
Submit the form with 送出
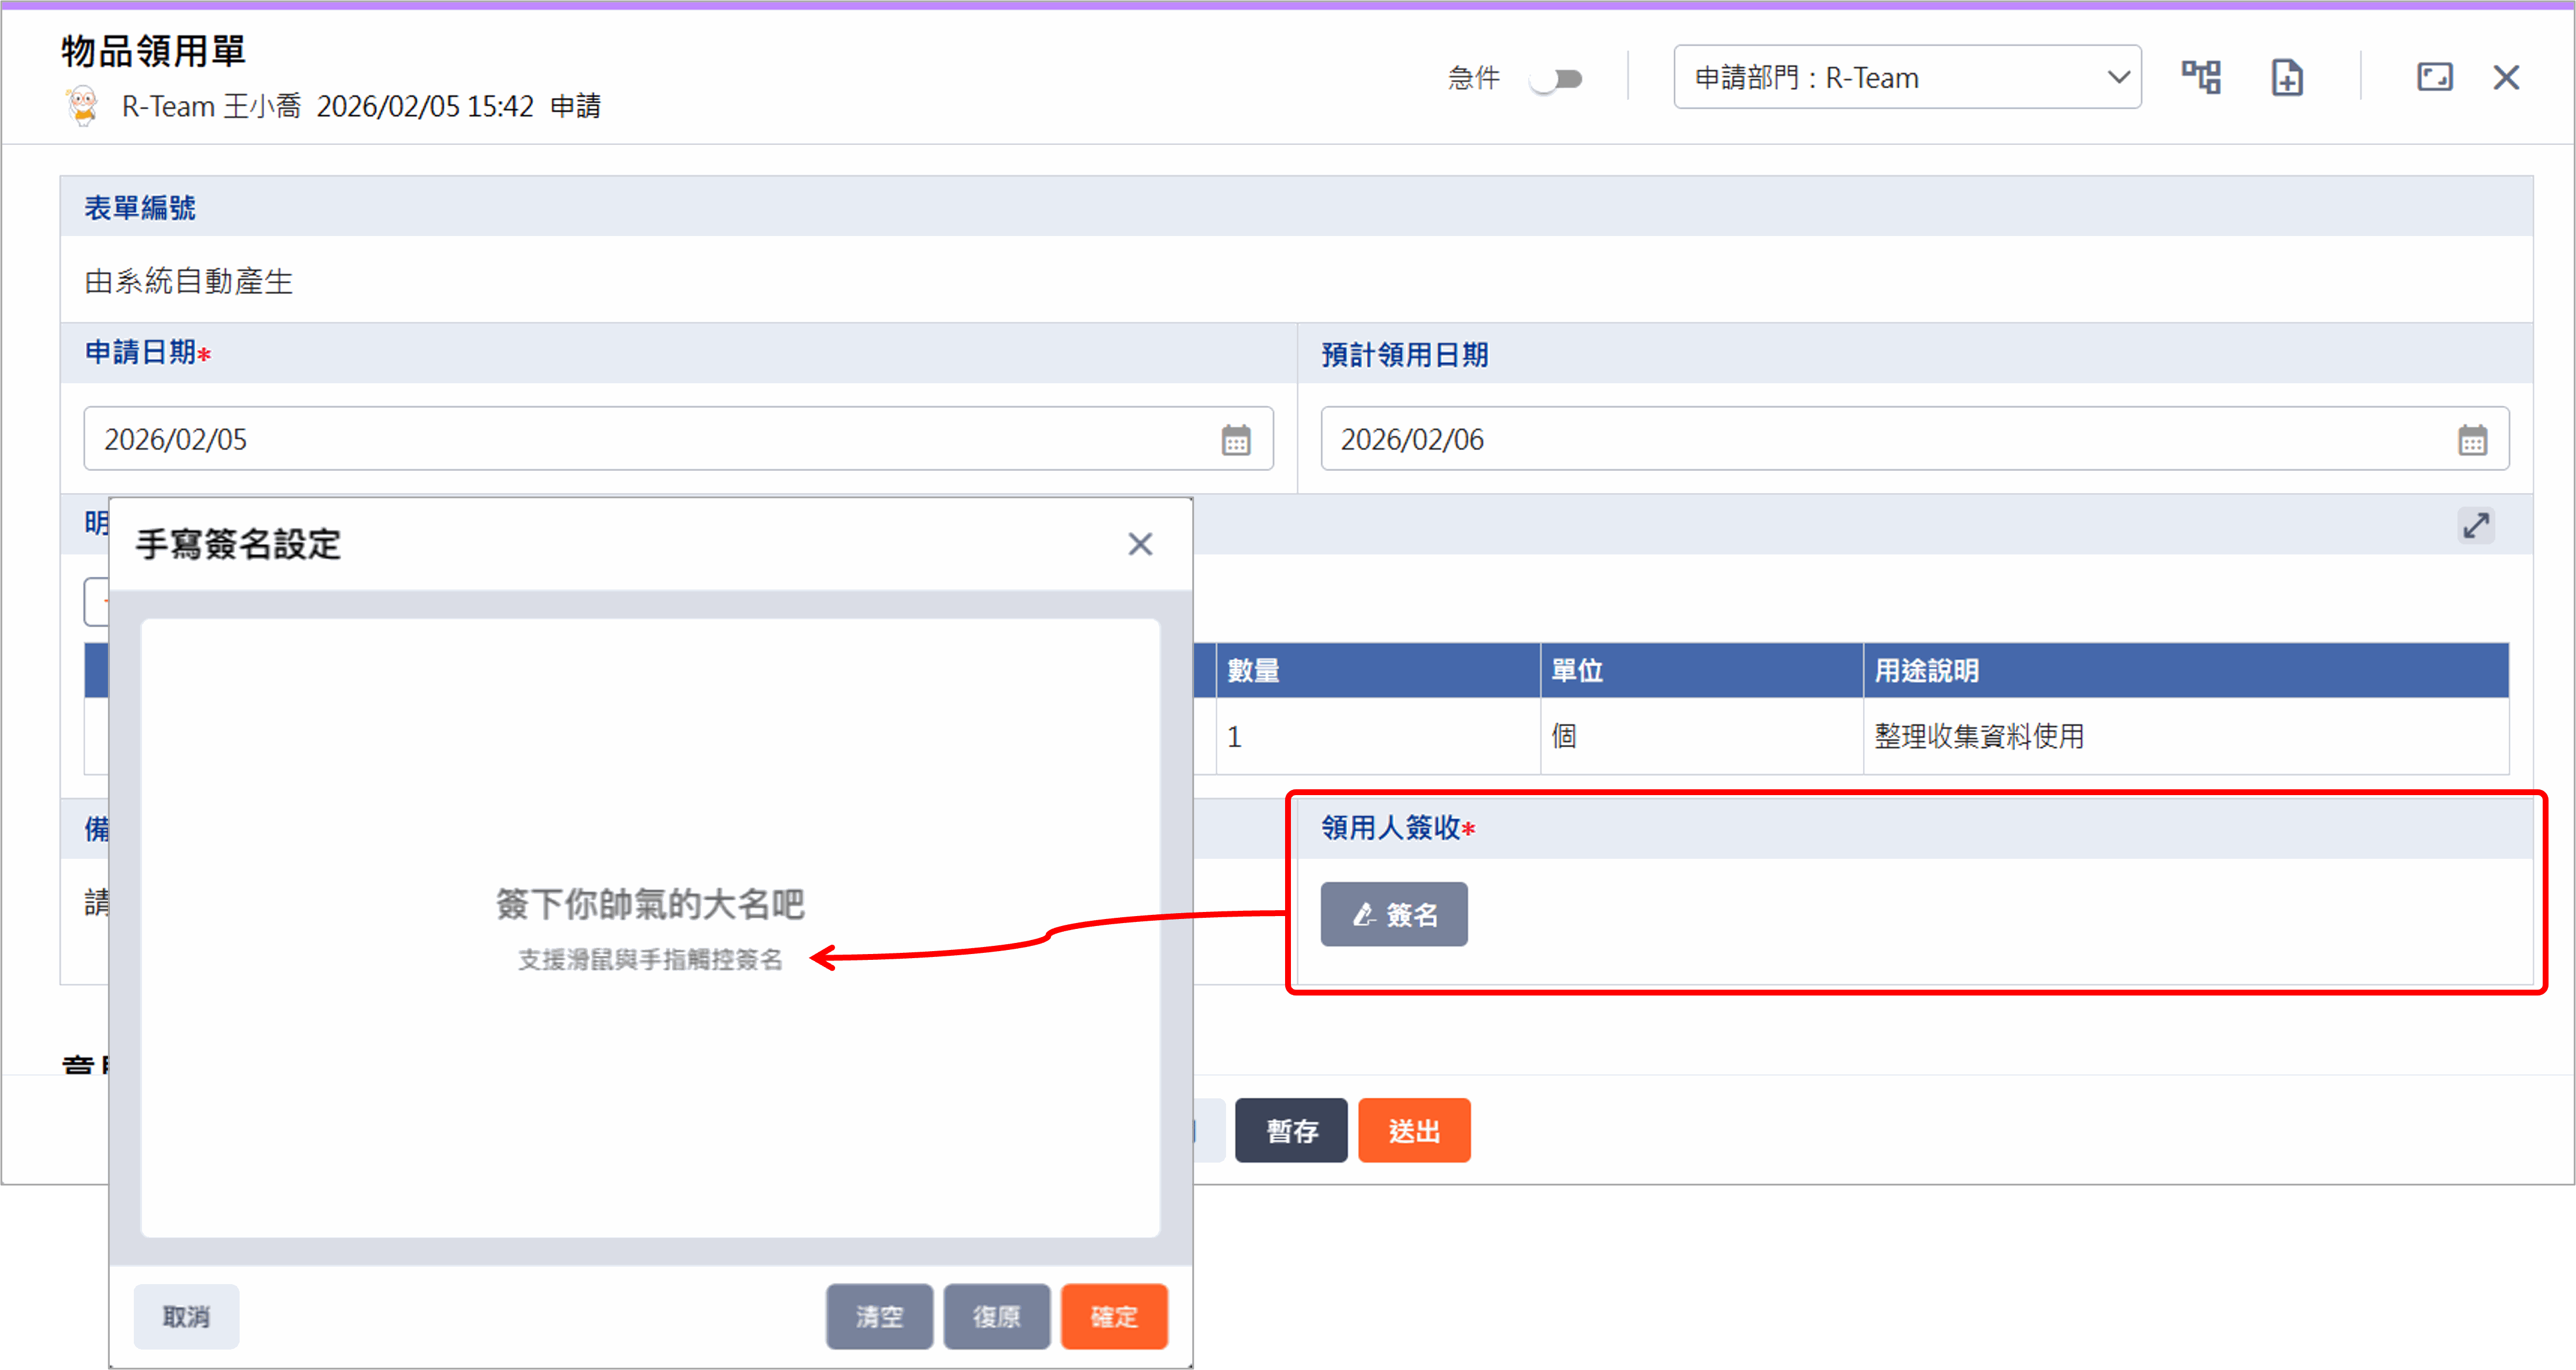pos(1414,1131)
